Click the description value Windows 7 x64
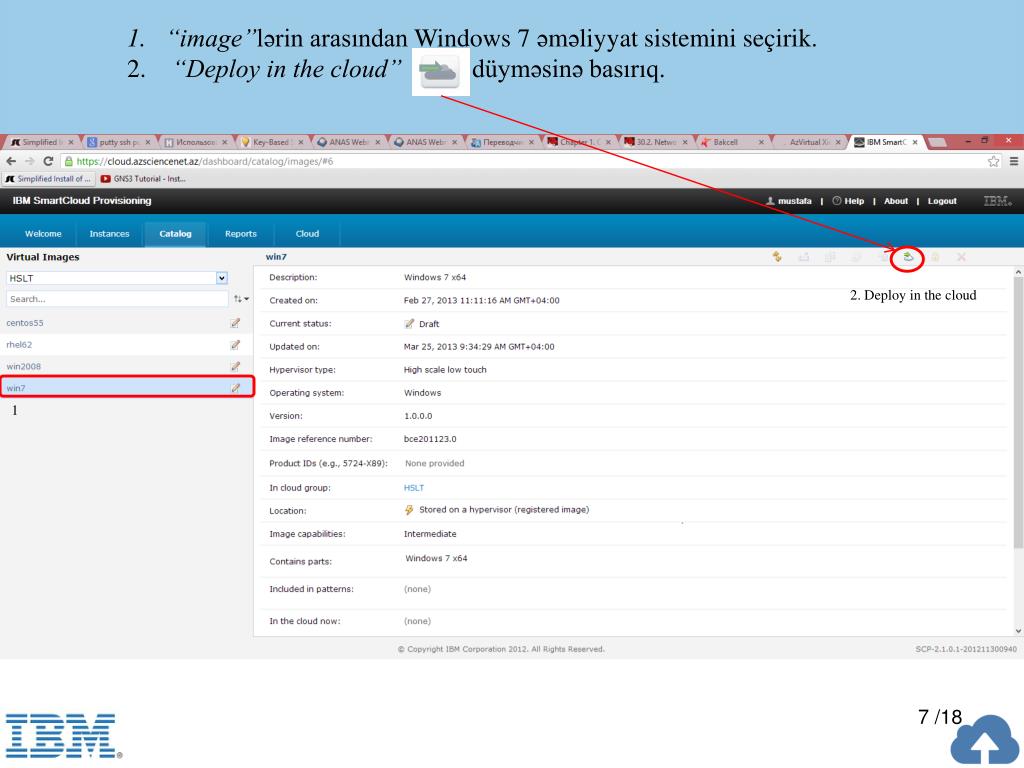The height and width of the screenshot is (768, 1024). click(x=435, y=278)
